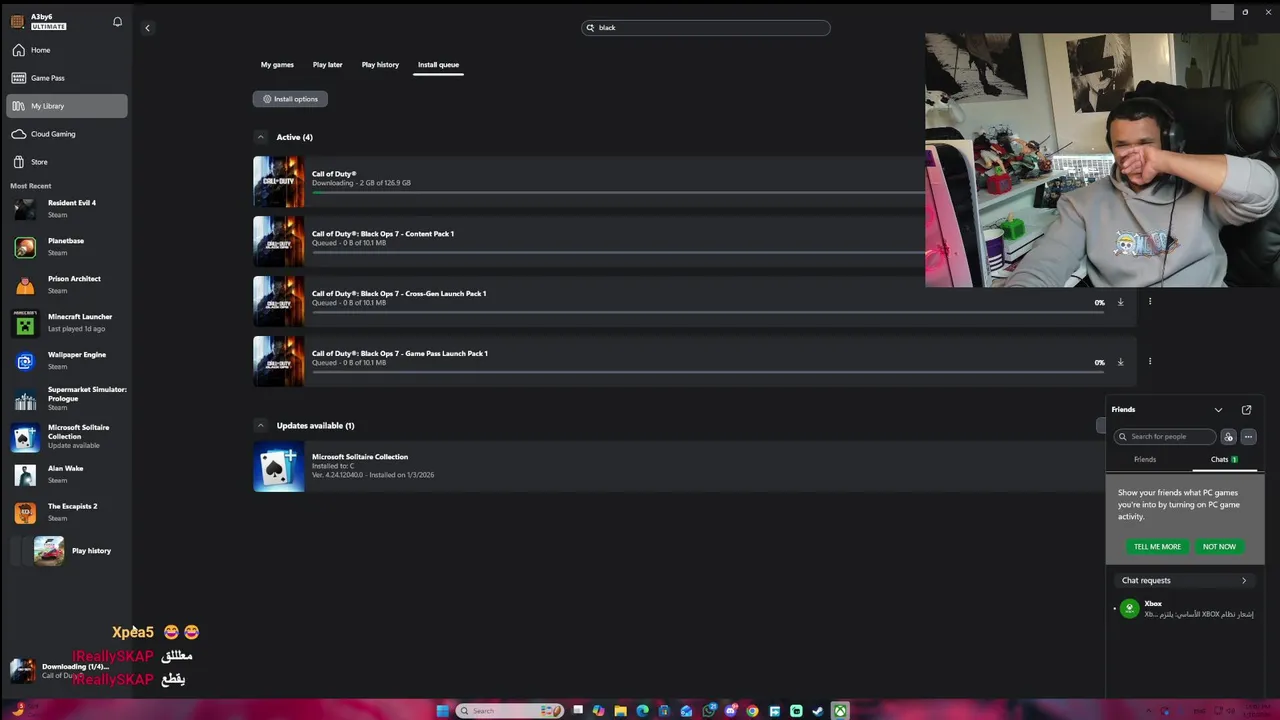Image resolution: width=1280 pixels, height=720 pixels.
Task: Open Google Chrome from taskbar
Action: [752, 711]
